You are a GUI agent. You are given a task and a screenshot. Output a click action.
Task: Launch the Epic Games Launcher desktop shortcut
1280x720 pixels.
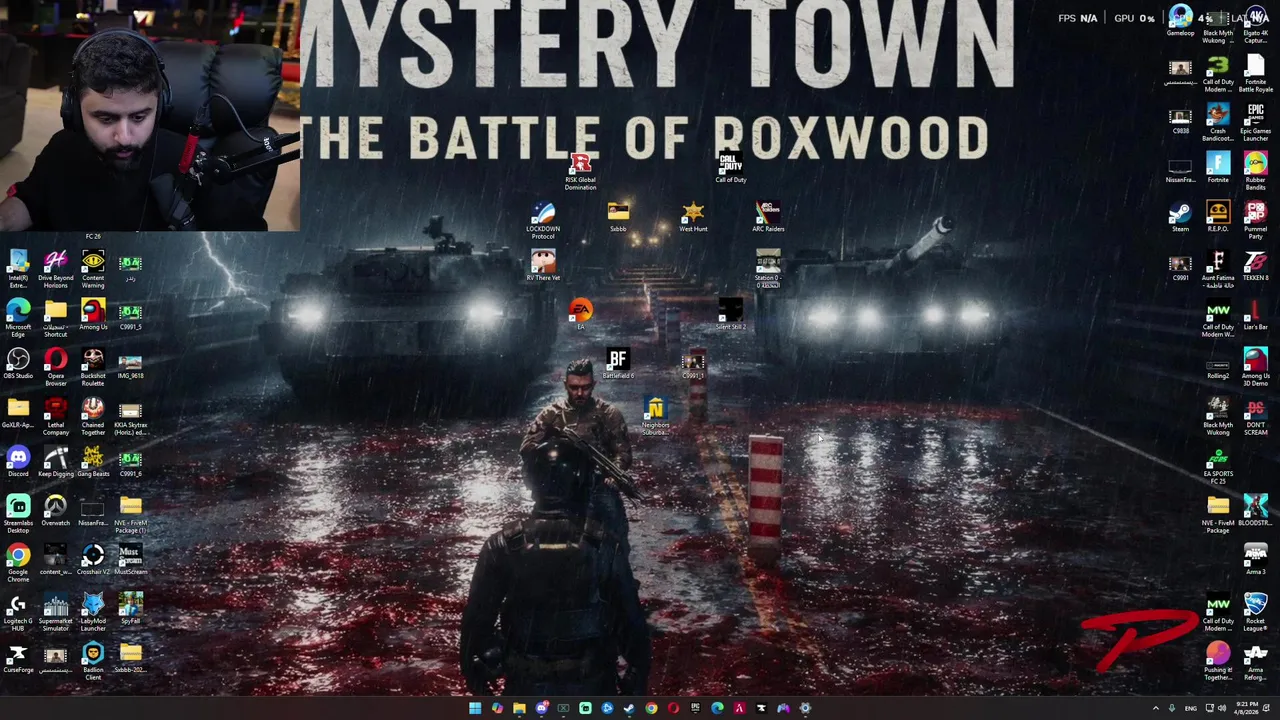(1255, 122)
